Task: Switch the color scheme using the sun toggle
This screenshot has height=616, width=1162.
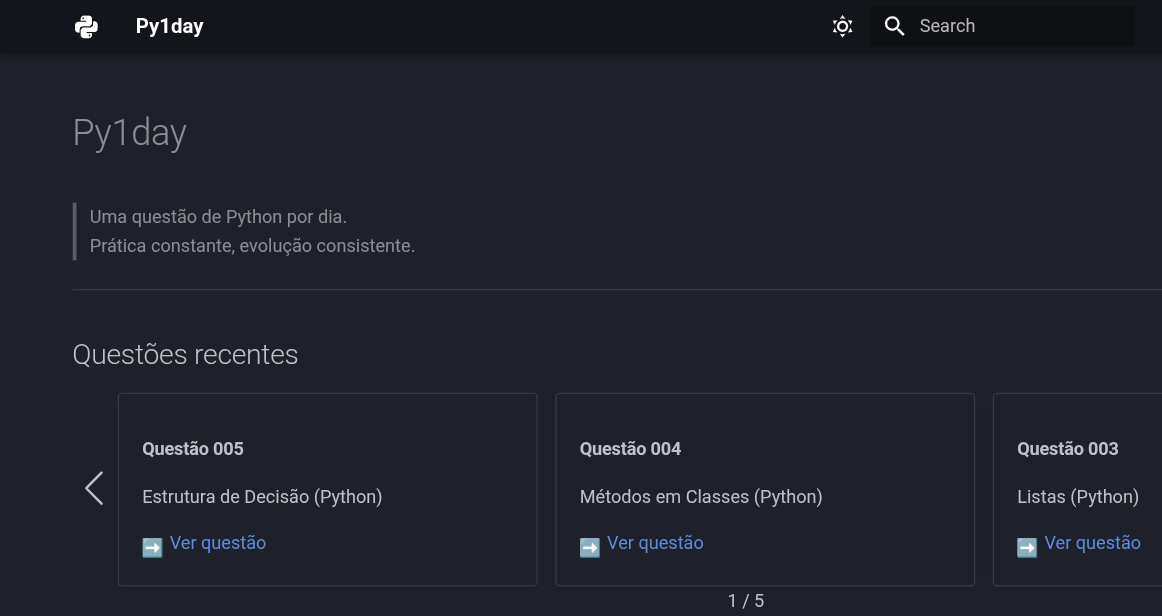Action: tap(842, 26)
